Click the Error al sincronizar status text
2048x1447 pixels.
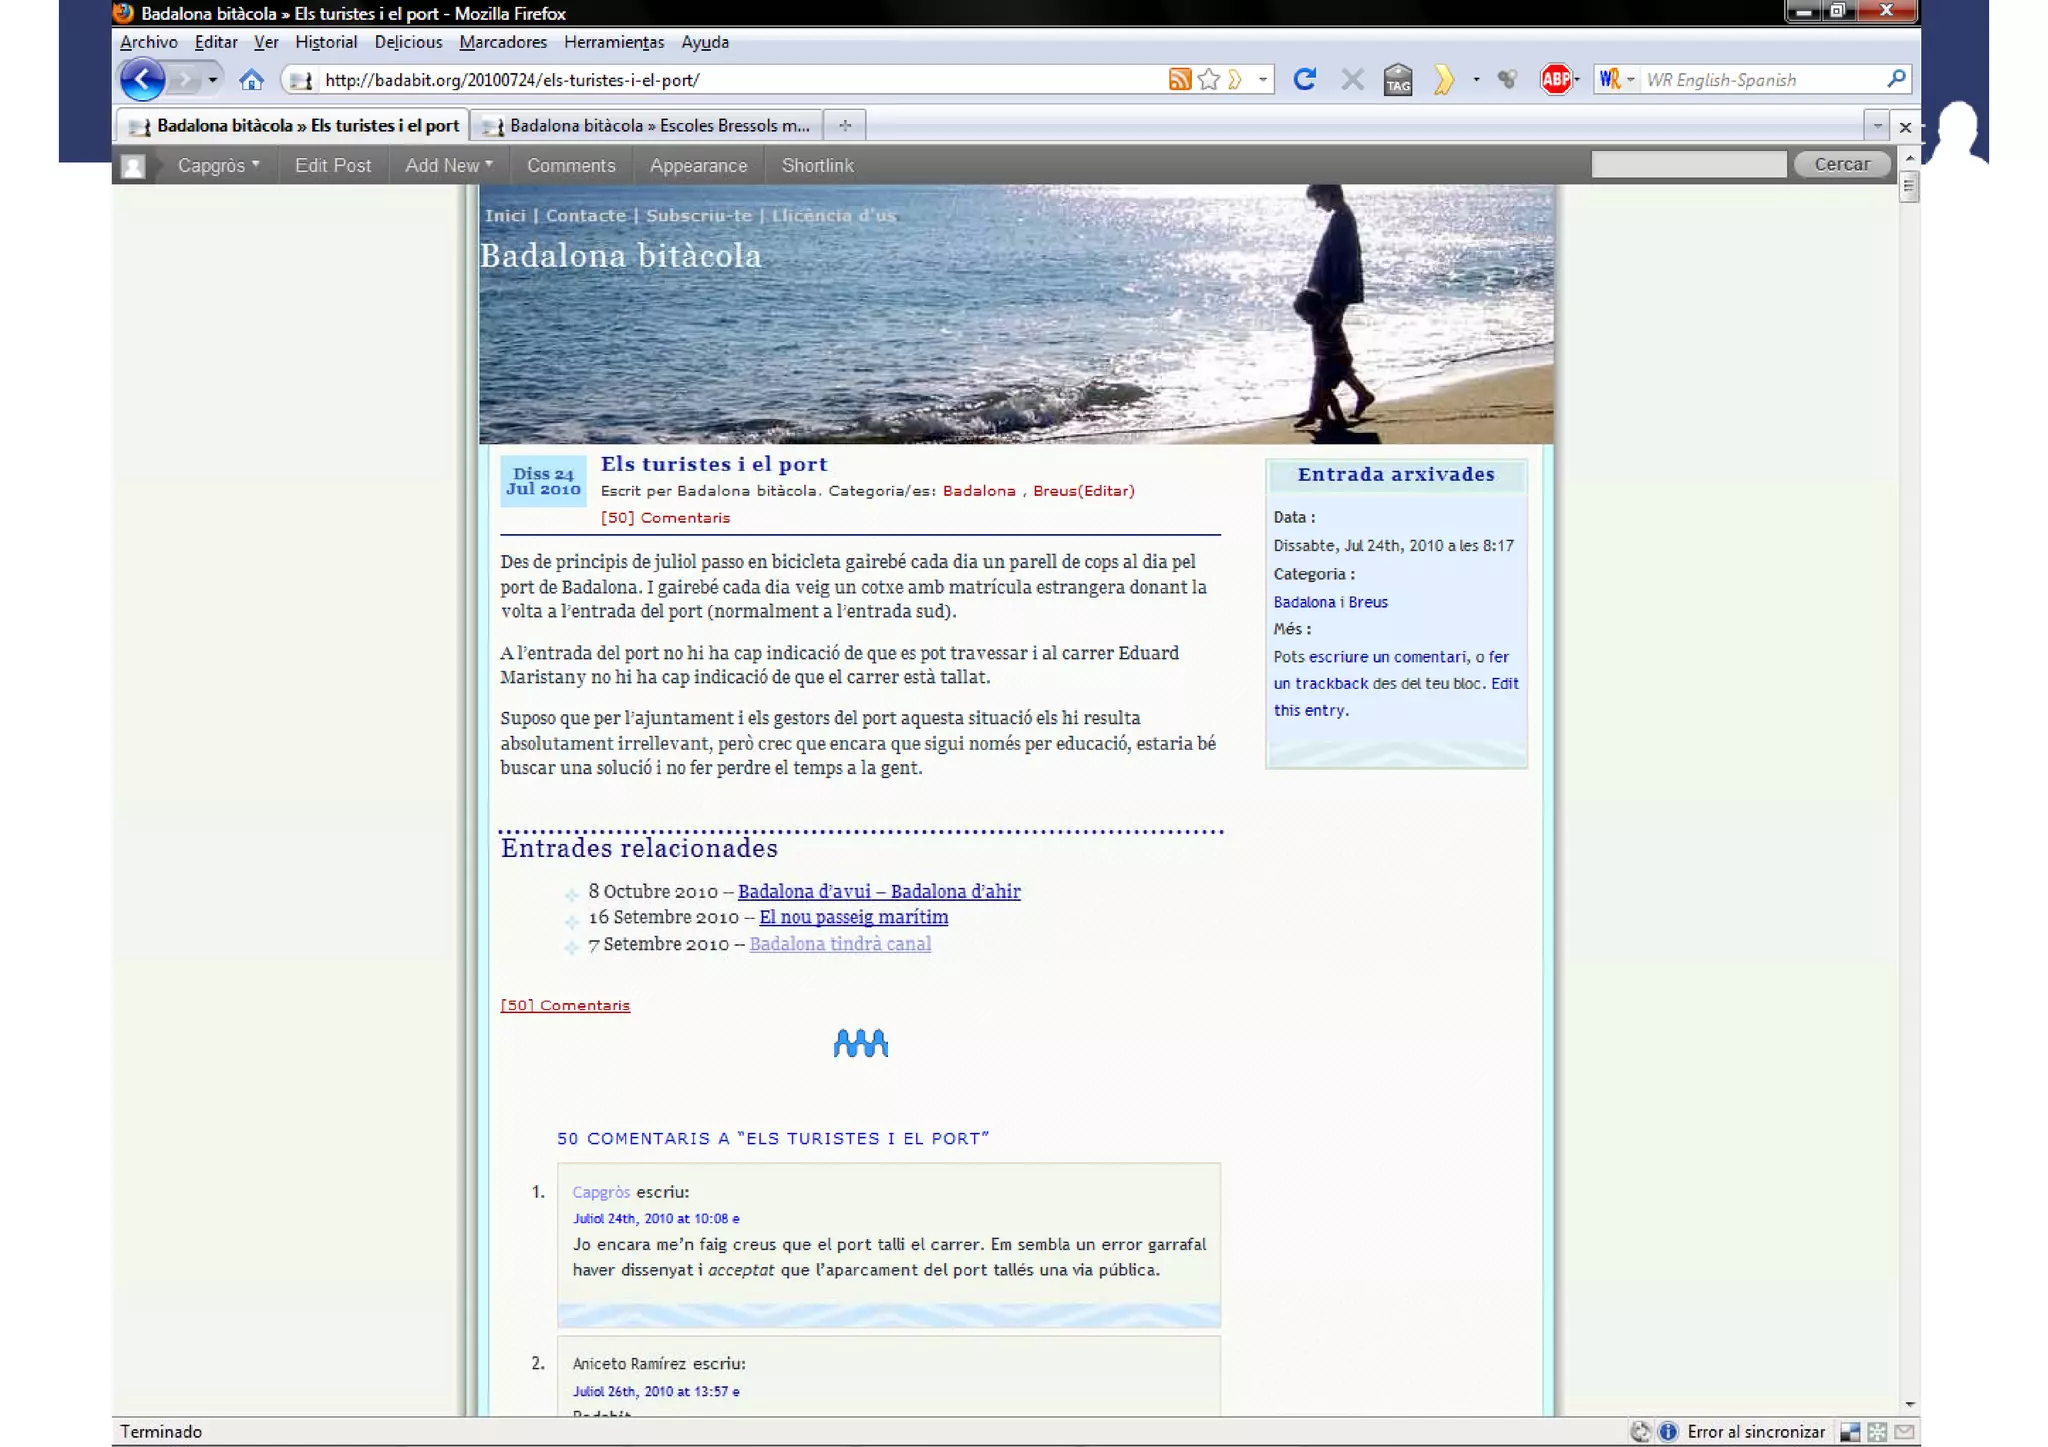tap(1756, 1432)
